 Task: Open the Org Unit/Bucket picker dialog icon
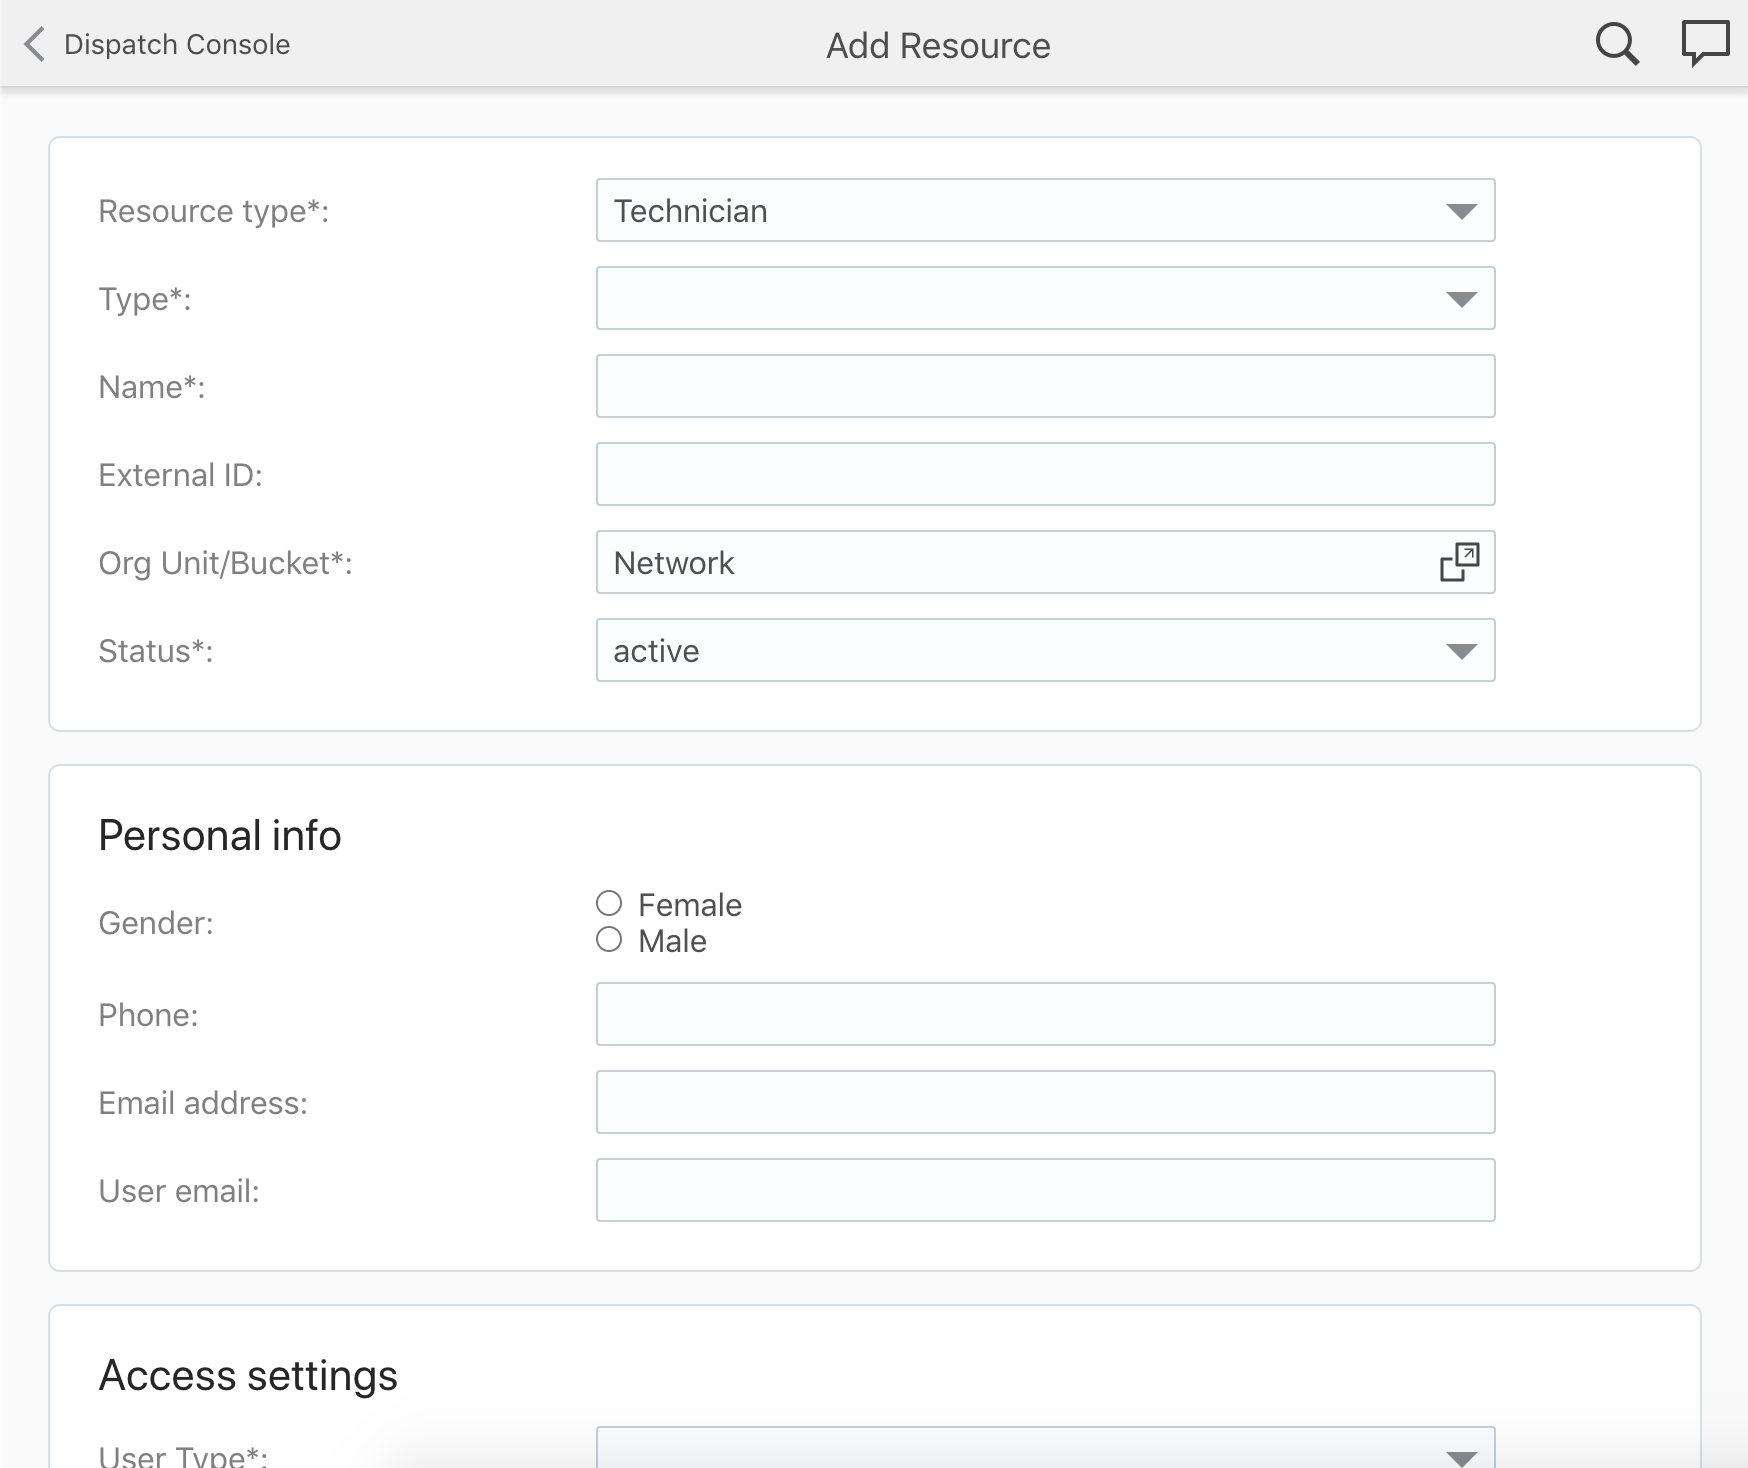pyautogui.click(x=1459, y=562)
